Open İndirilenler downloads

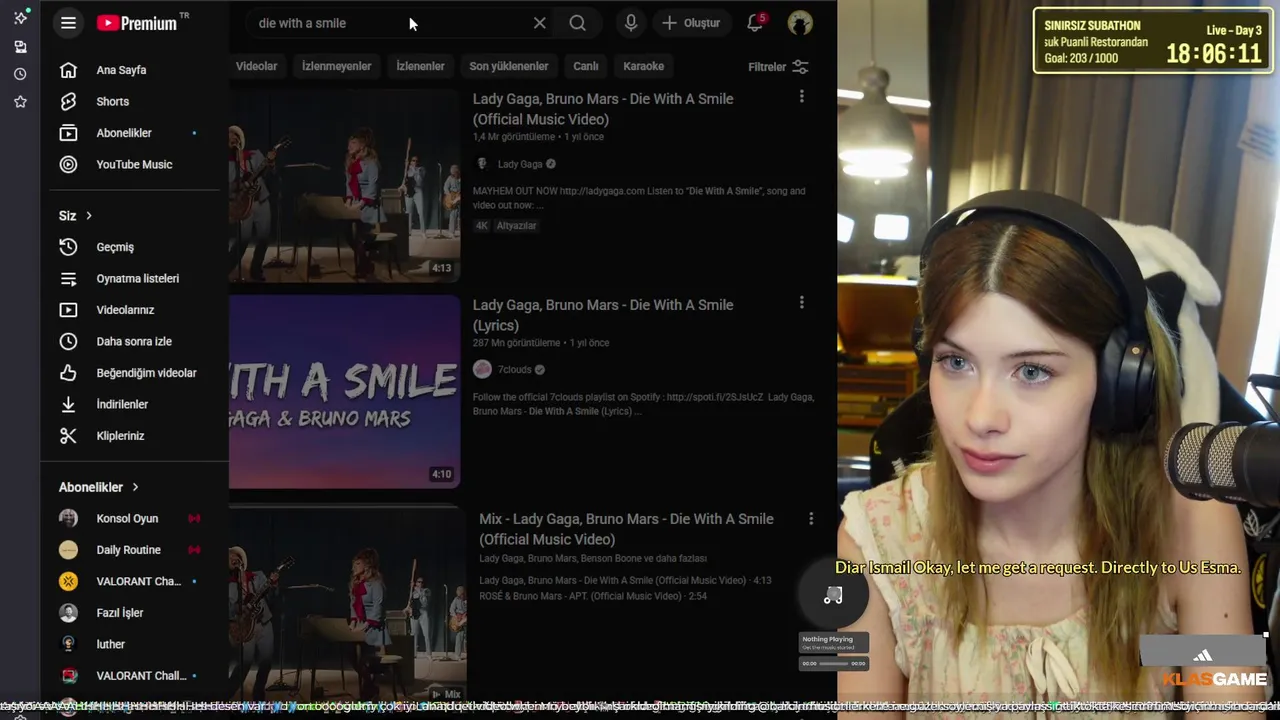tap(134, 404)
